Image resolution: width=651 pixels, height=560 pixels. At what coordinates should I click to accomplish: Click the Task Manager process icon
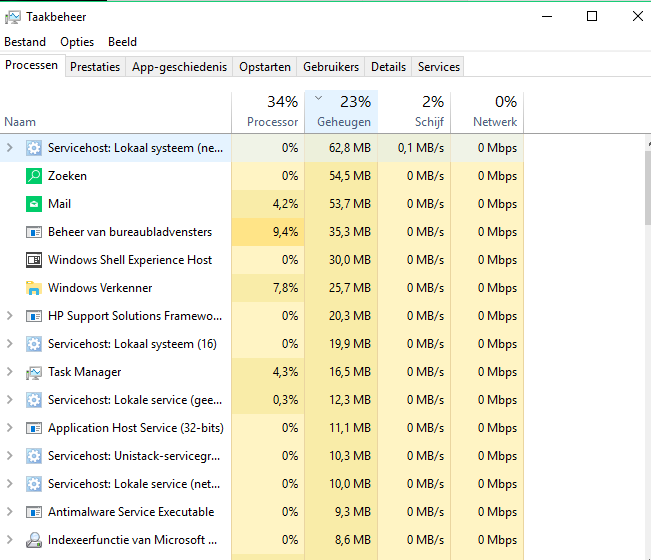(x=33, y=372)
